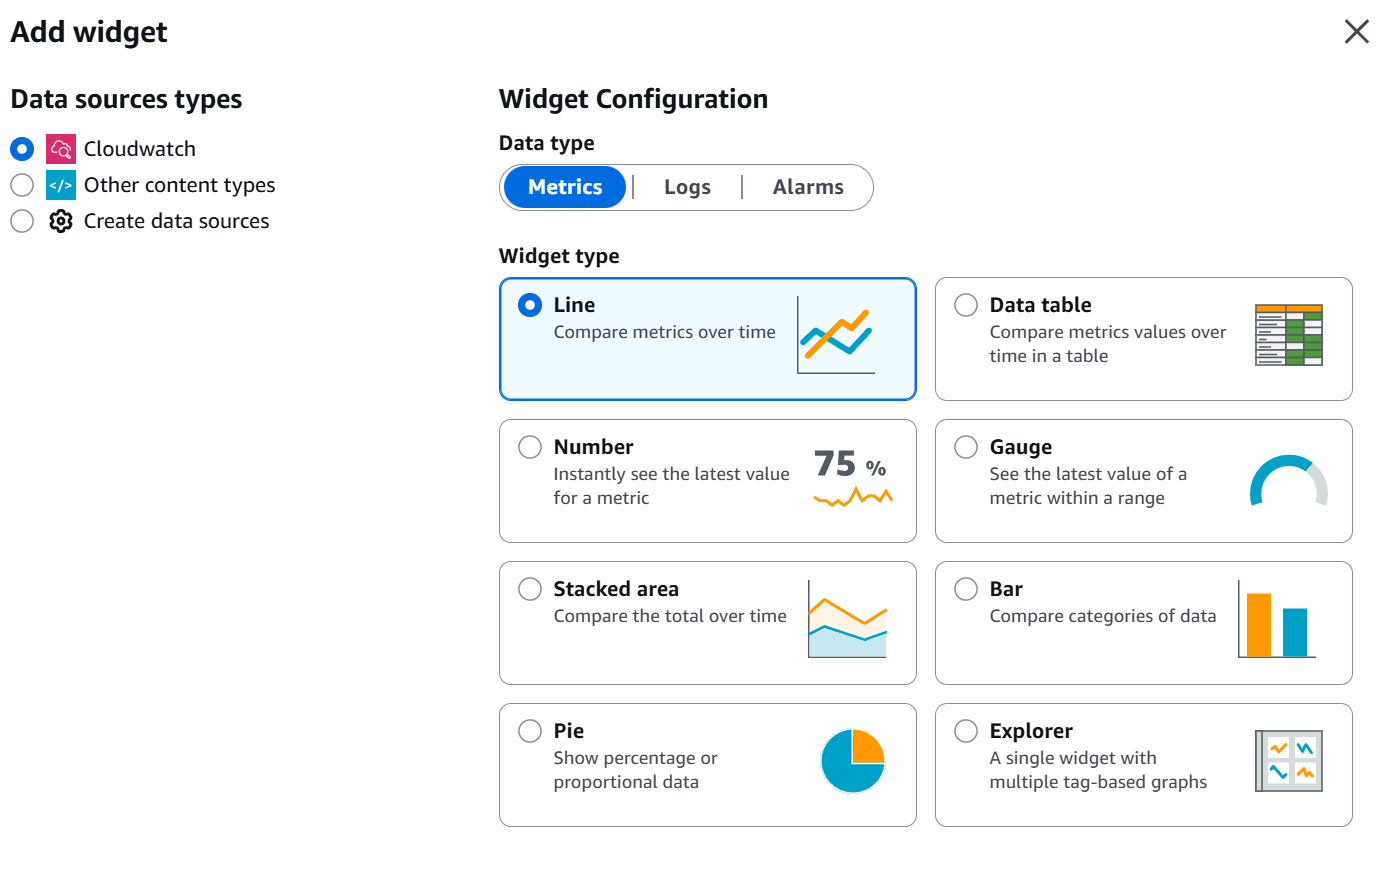Switch to the Alarms data type tab
1395x877 pixels.
(x=808, y=186)
